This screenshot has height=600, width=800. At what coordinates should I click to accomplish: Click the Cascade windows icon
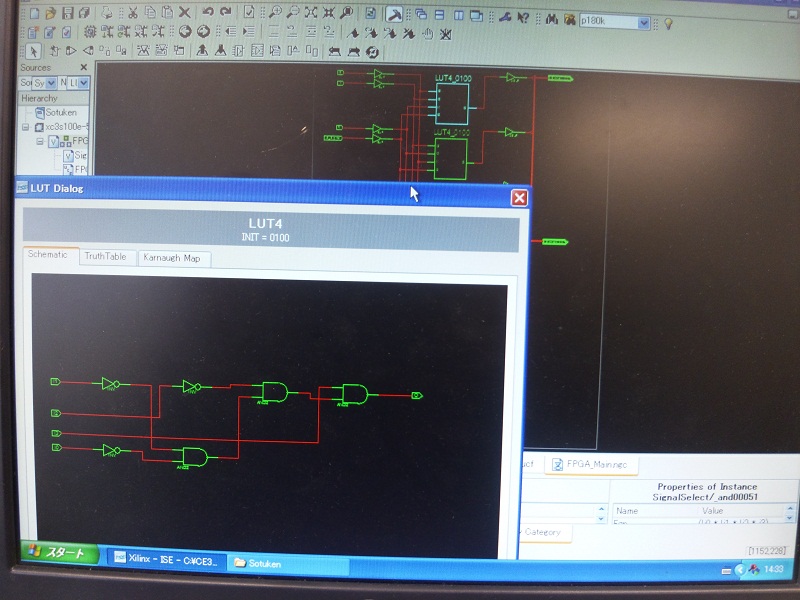point(421,14)
